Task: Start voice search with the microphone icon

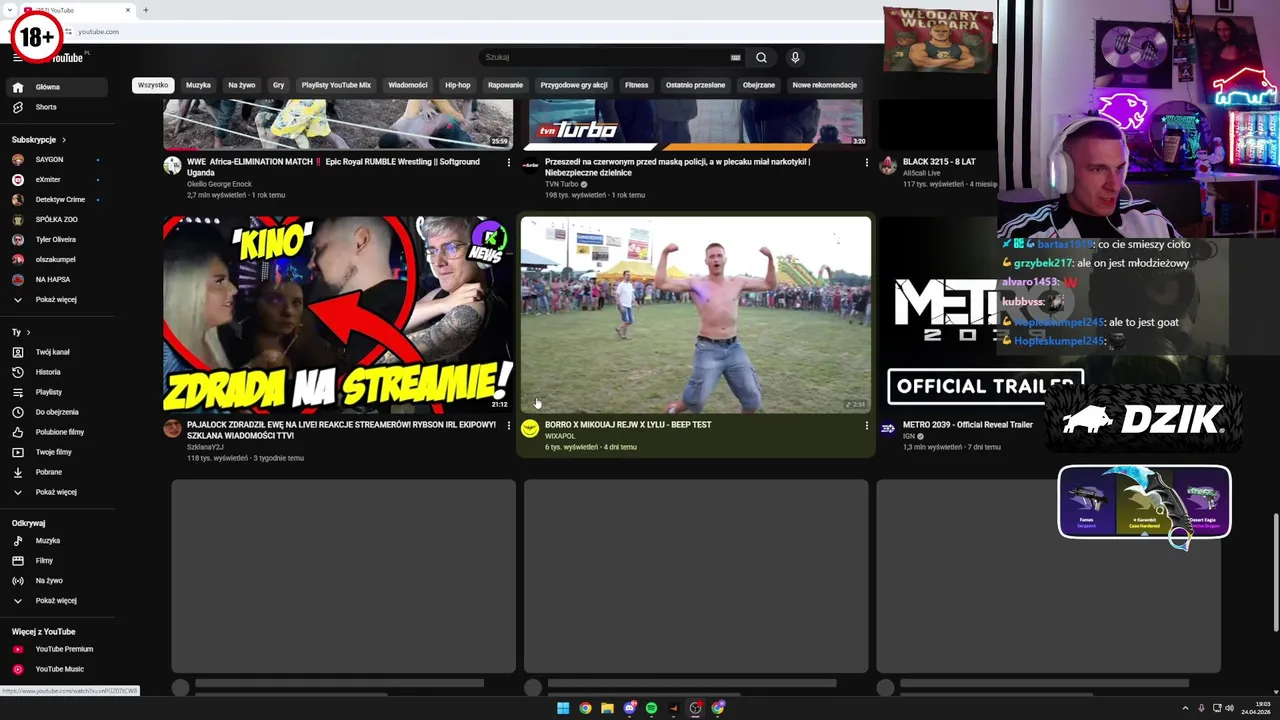Action: pos(795,57)
